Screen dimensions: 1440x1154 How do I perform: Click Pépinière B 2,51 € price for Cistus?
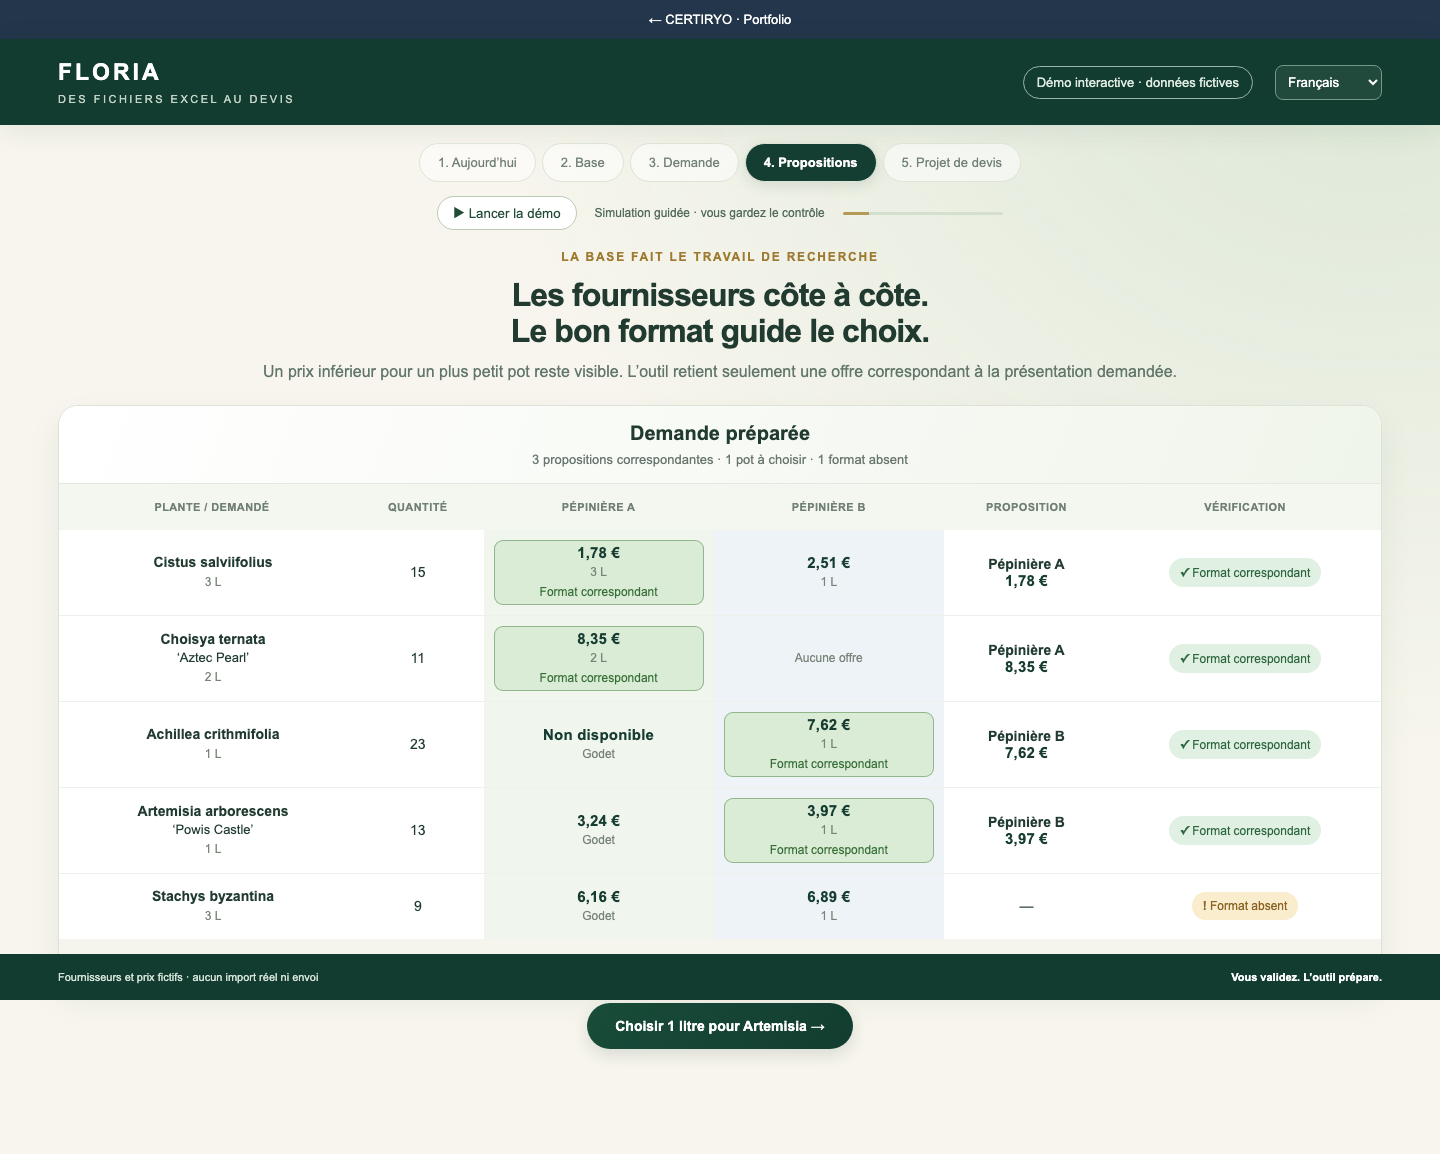pyautogui.click(x=829, y=563)
